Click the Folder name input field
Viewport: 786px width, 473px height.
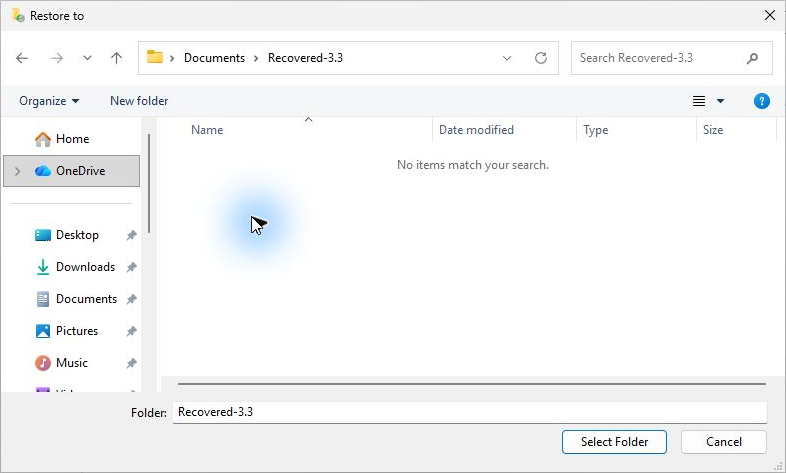tap(470, 412)
